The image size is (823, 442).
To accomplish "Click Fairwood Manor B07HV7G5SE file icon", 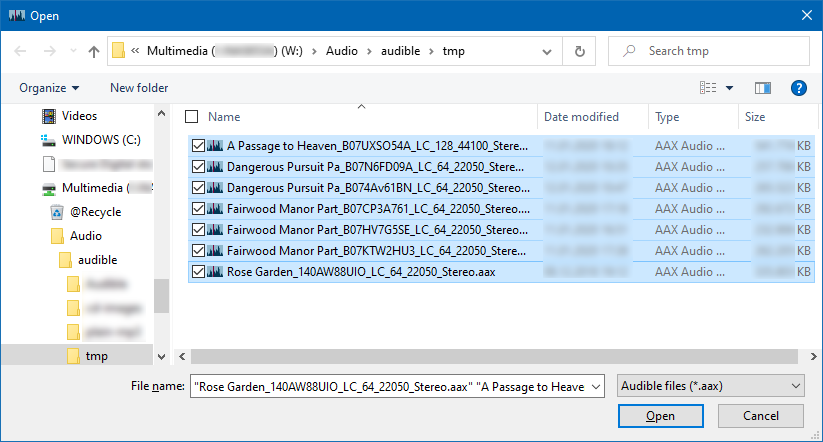I will [215, 229].
